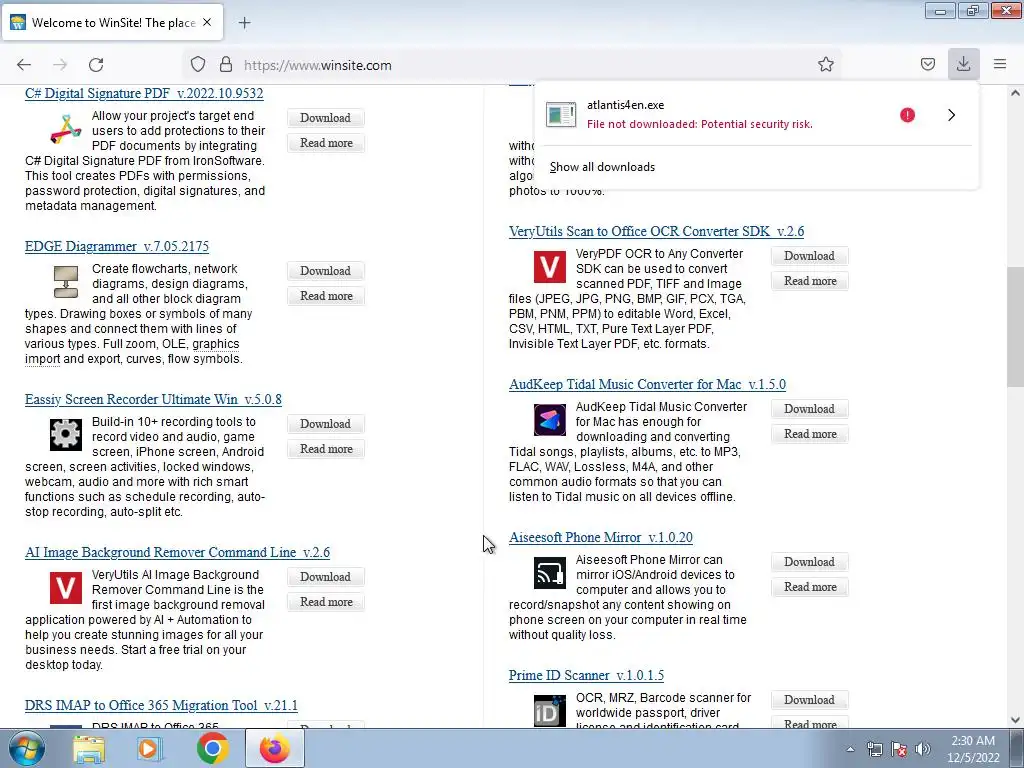Read more about Eassiy Screen Recorder
The height and width of the screenshot is (768, 1024).
coord(326,449)
